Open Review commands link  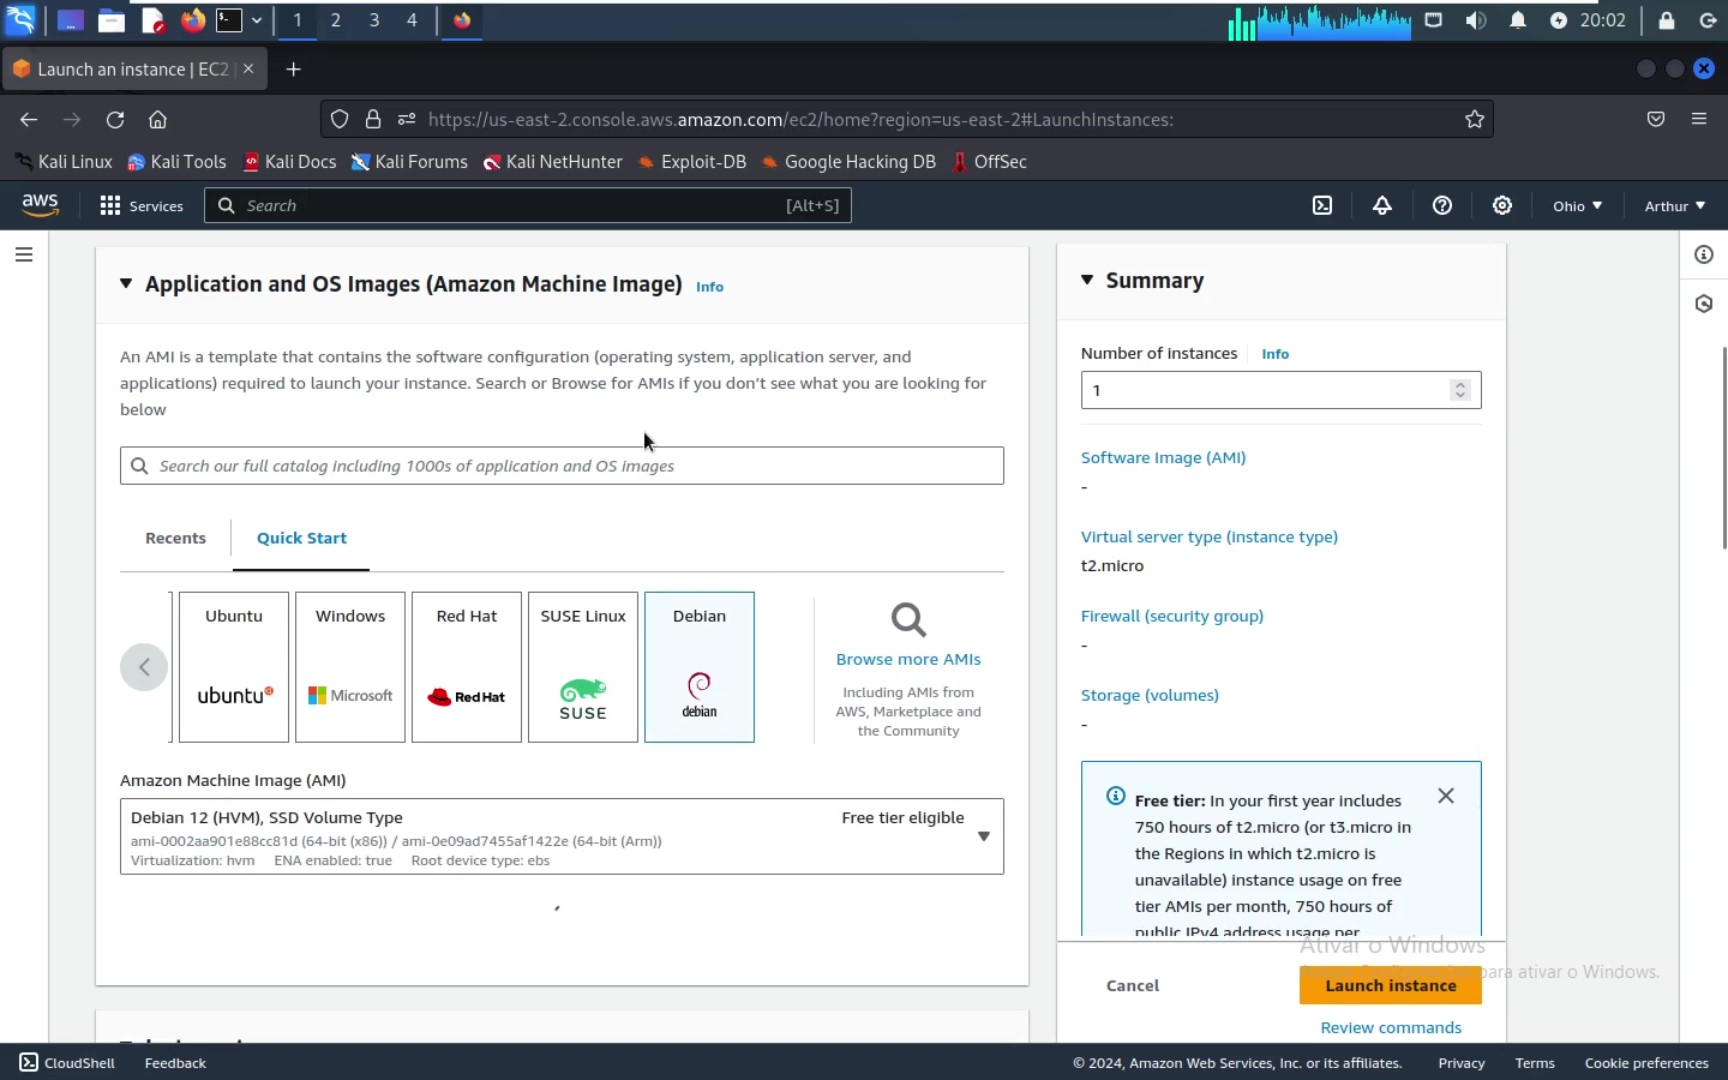pos(1391,1028)
